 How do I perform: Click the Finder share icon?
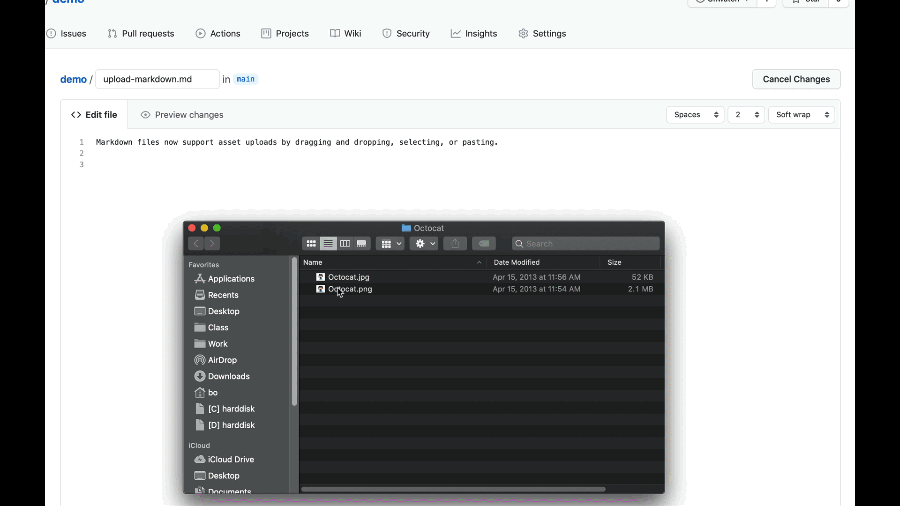pos(455,244)
